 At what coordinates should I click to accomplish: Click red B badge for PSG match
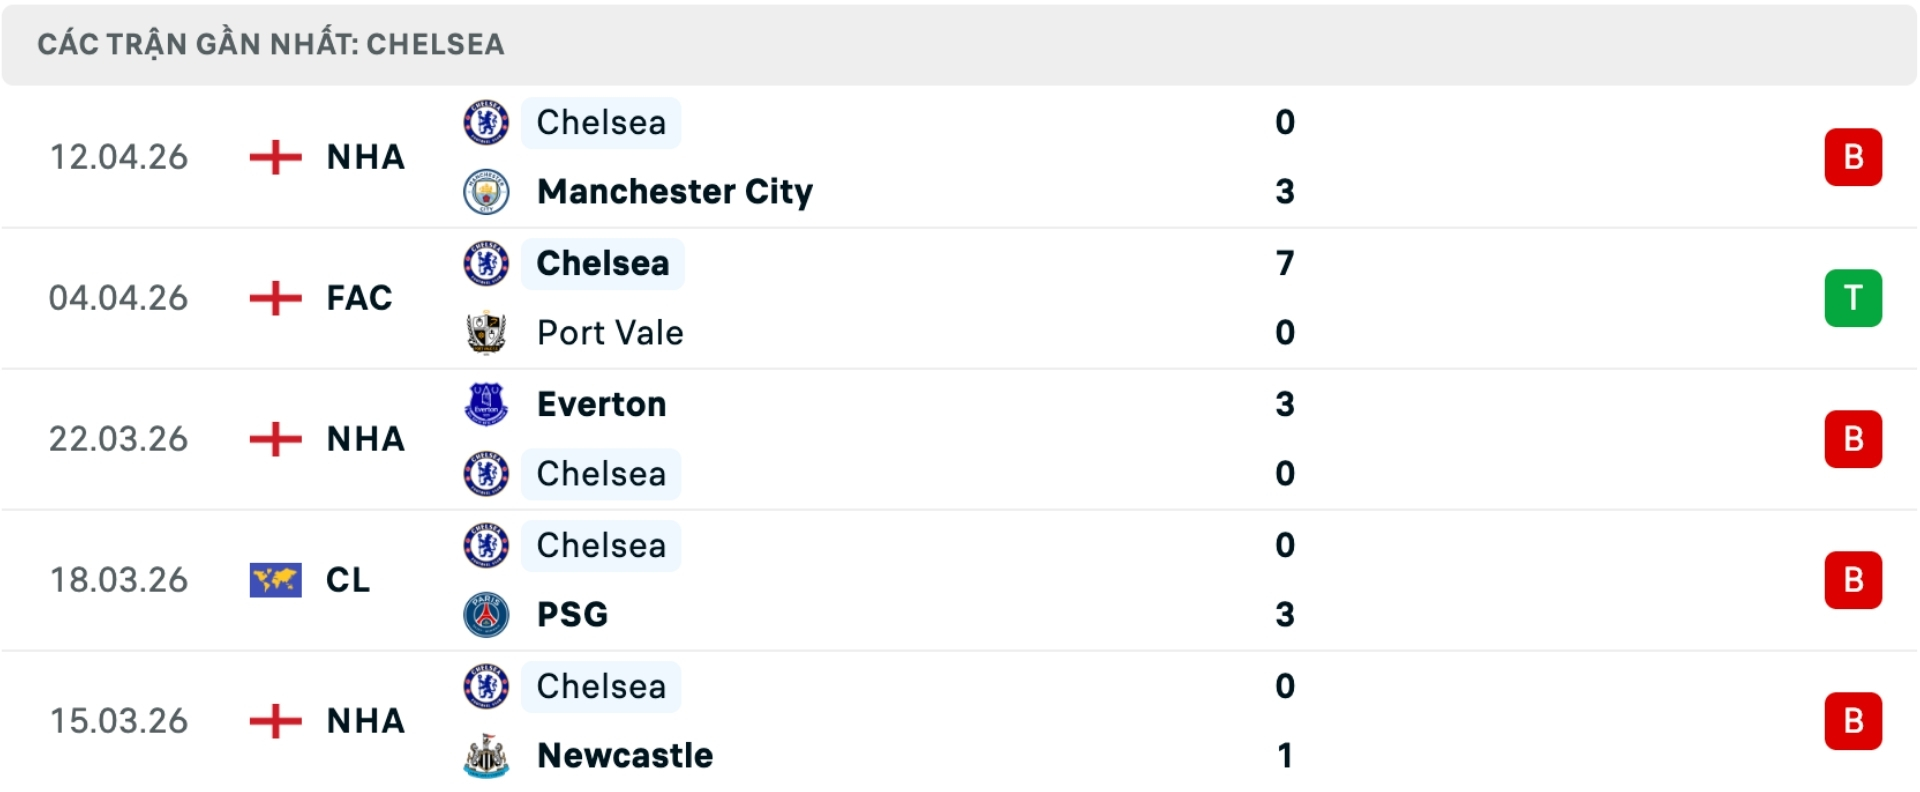click(1852, 580)
